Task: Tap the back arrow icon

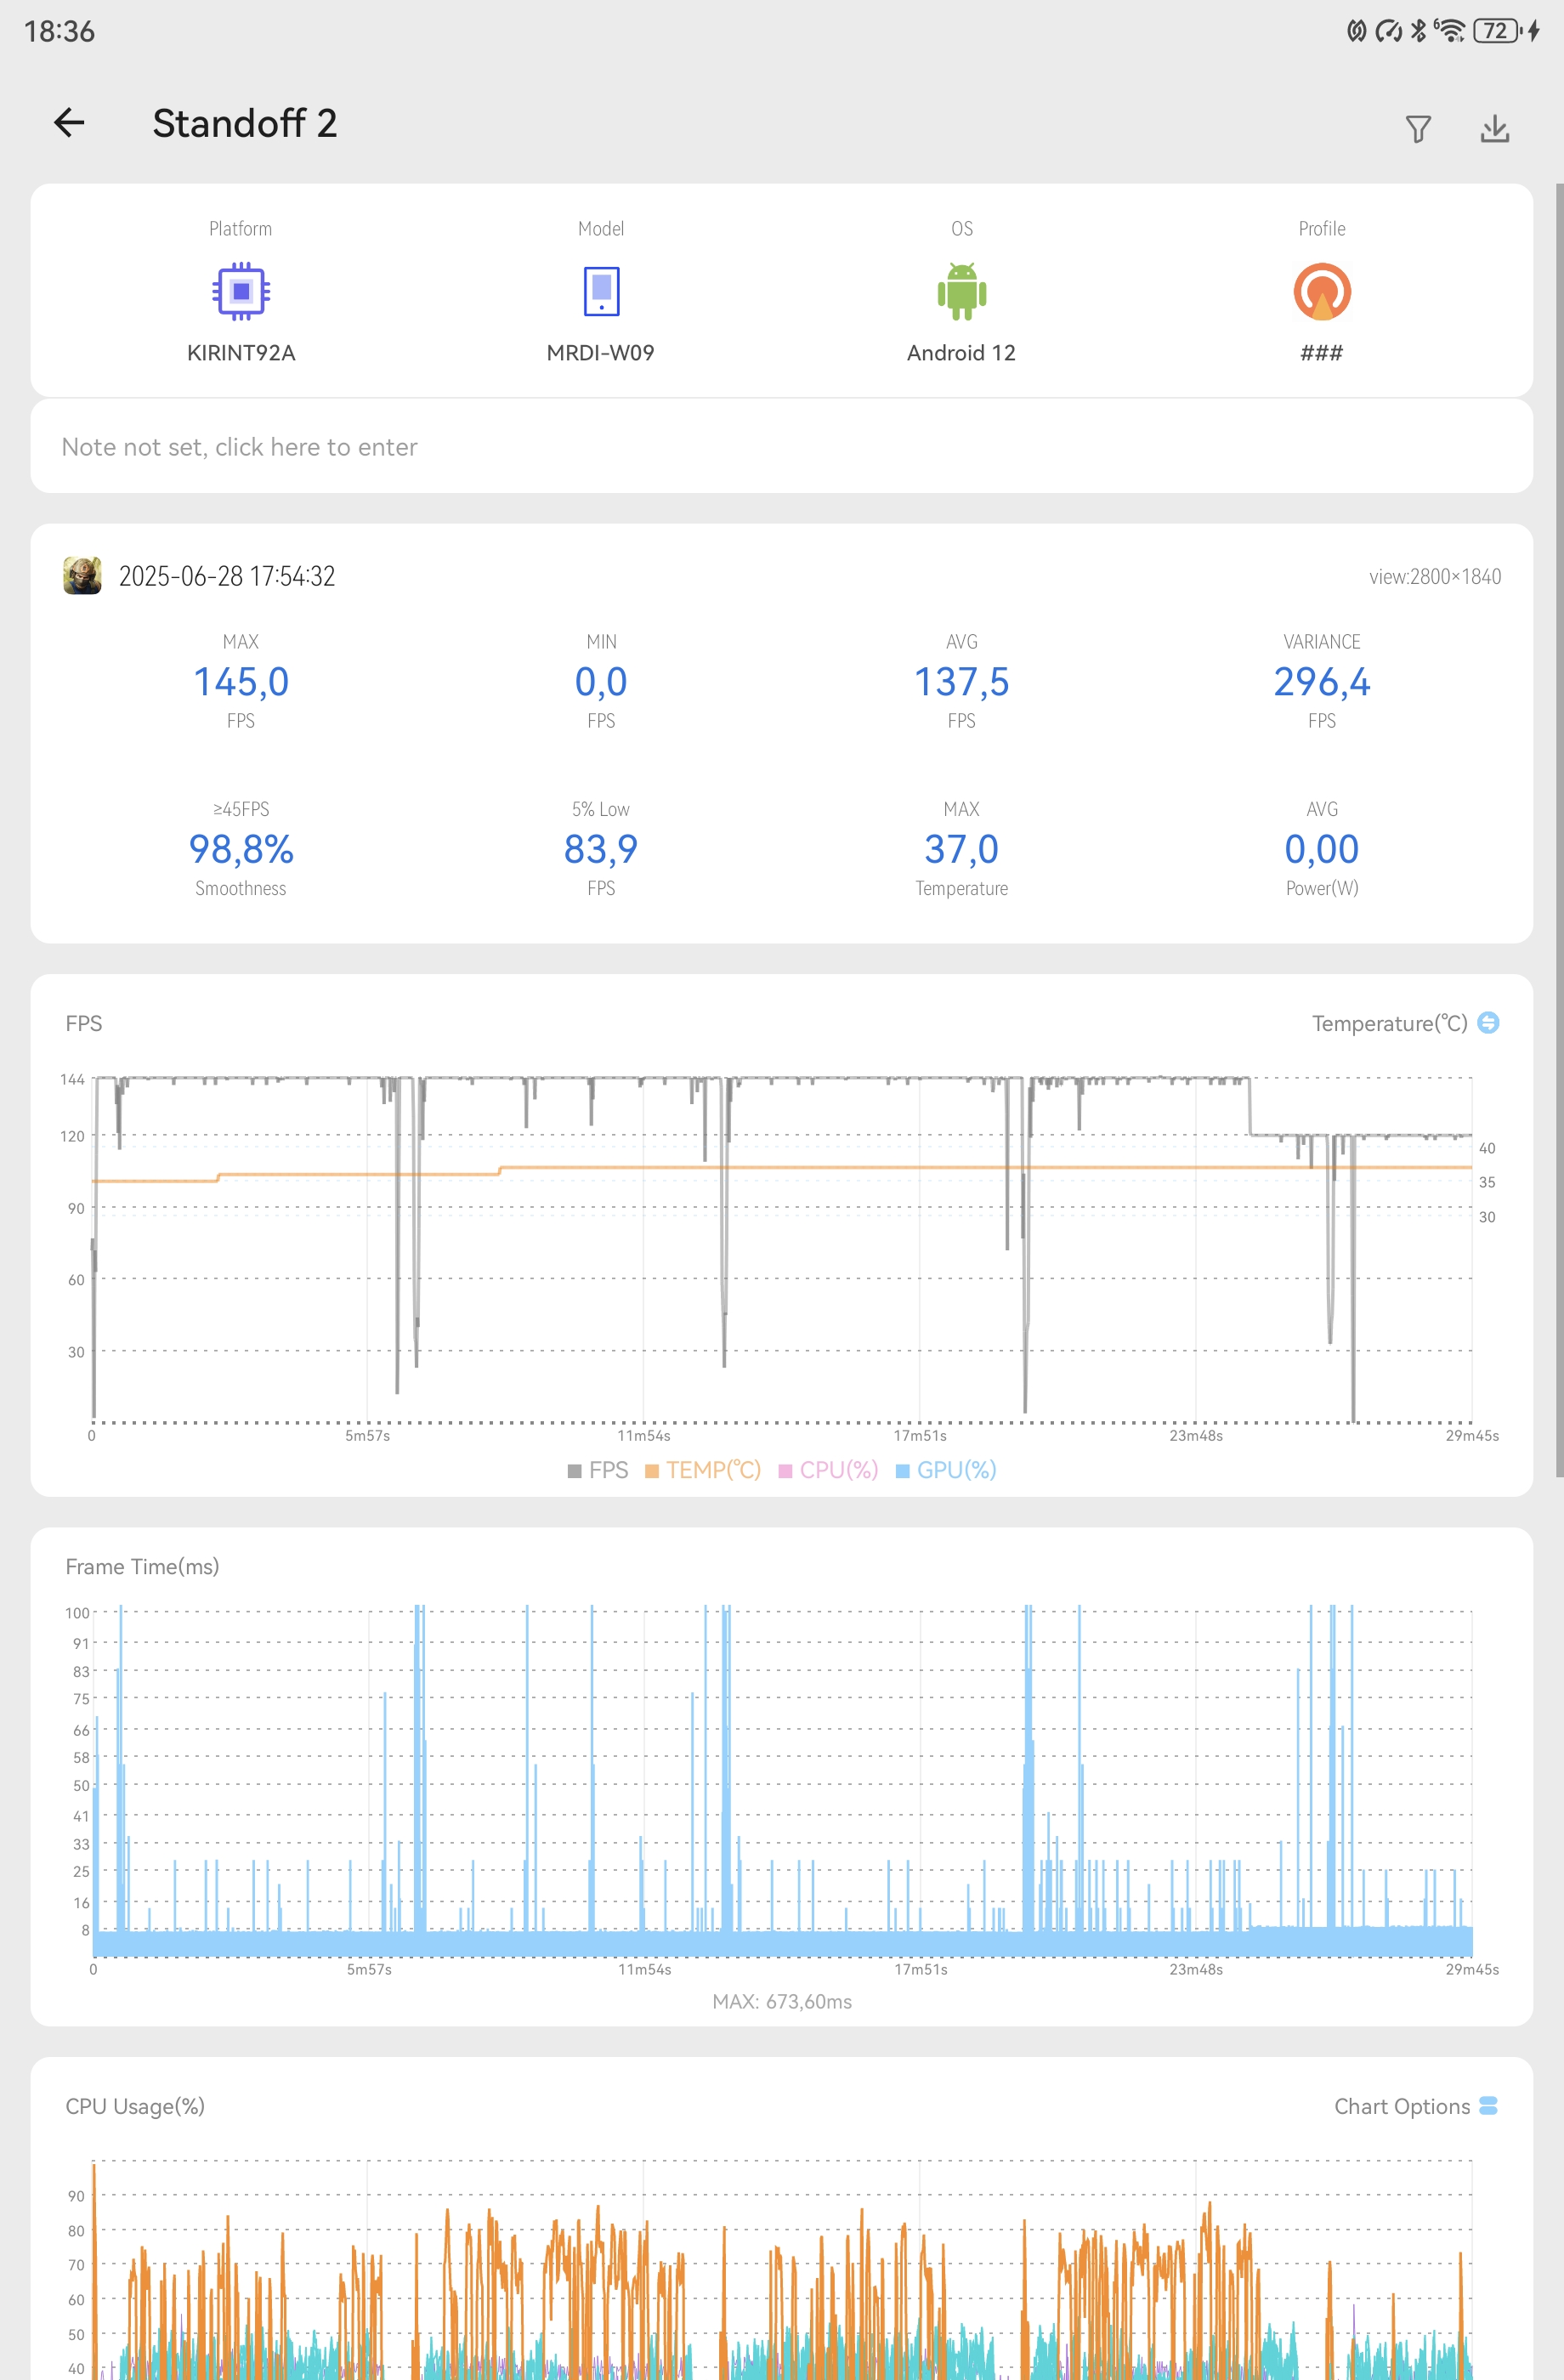Action: click(69, 123)
